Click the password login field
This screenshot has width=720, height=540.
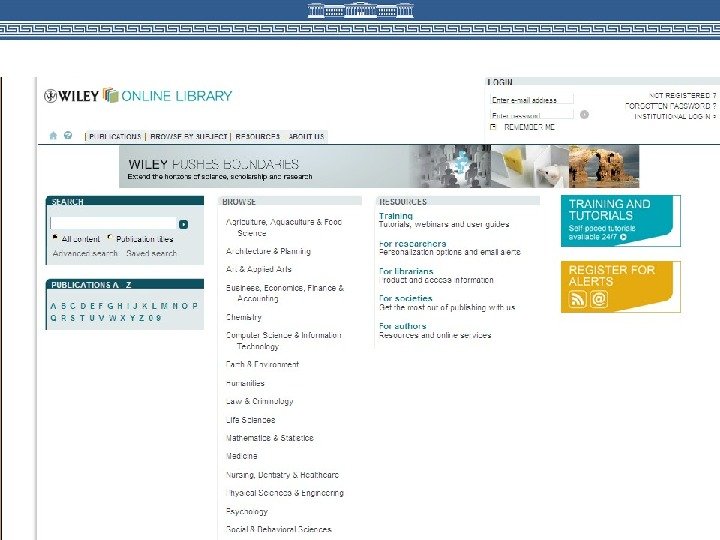(x=532, y=115)
